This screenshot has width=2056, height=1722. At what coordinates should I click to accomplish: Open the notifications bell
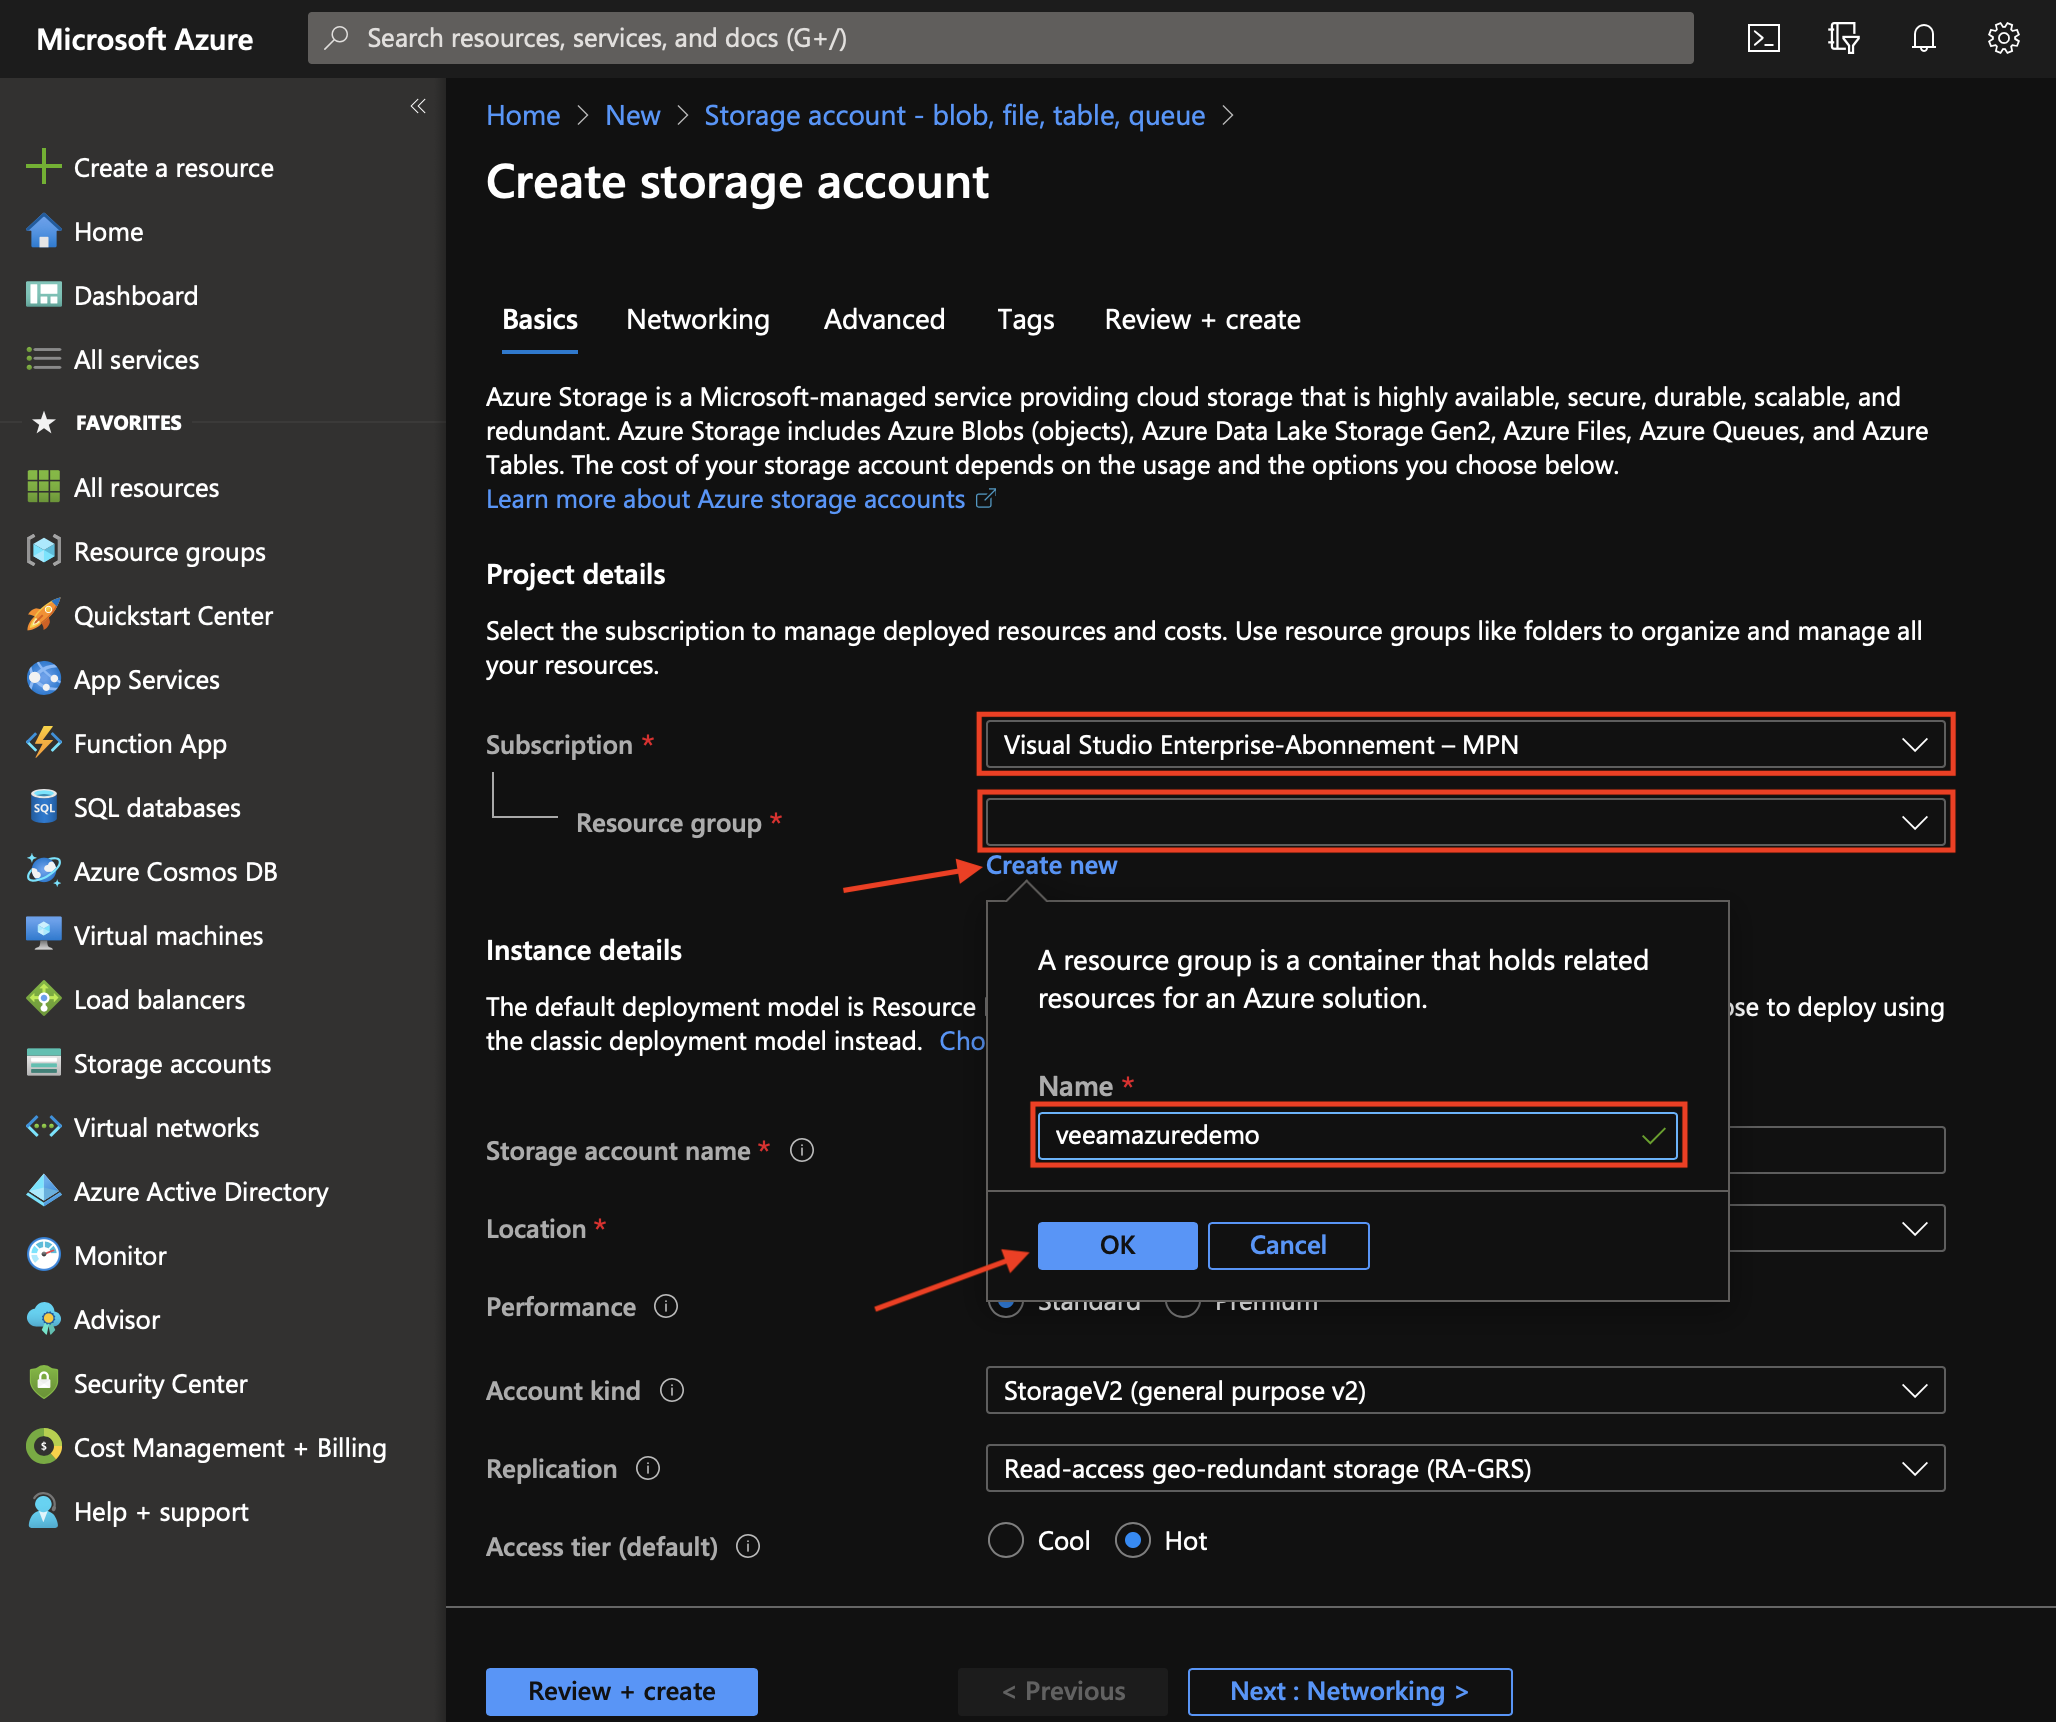pyautogui.click(x=1923, y=39)
